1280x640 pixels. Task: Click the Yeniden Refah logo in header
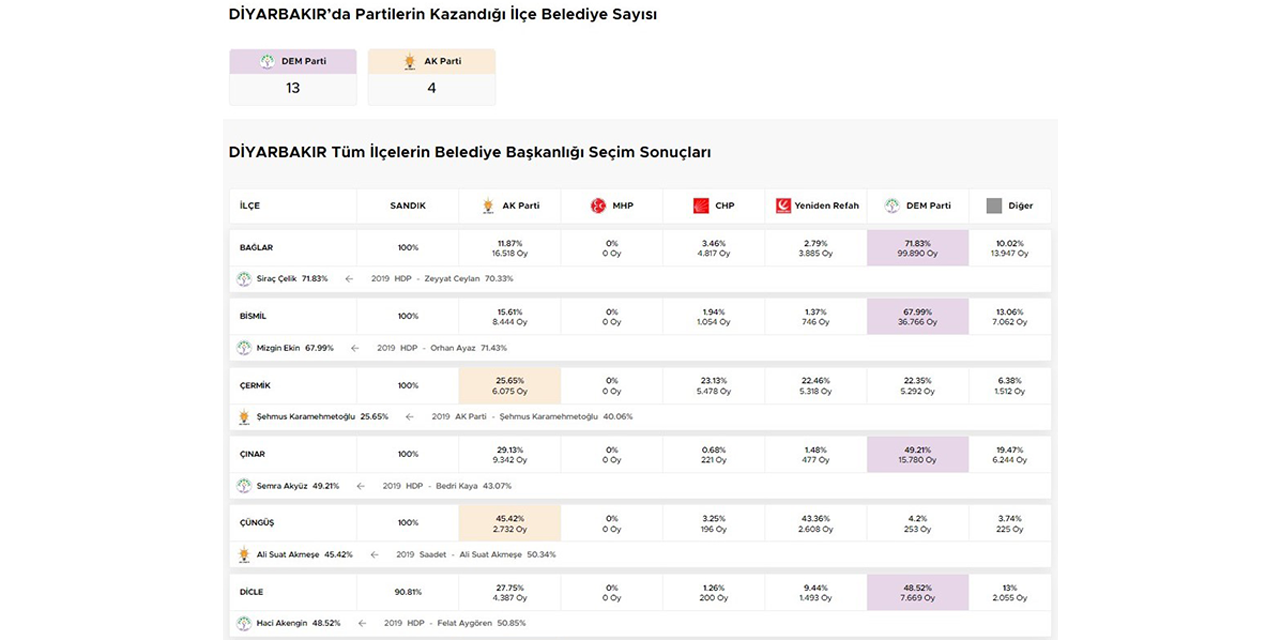[x=783, y=206]
